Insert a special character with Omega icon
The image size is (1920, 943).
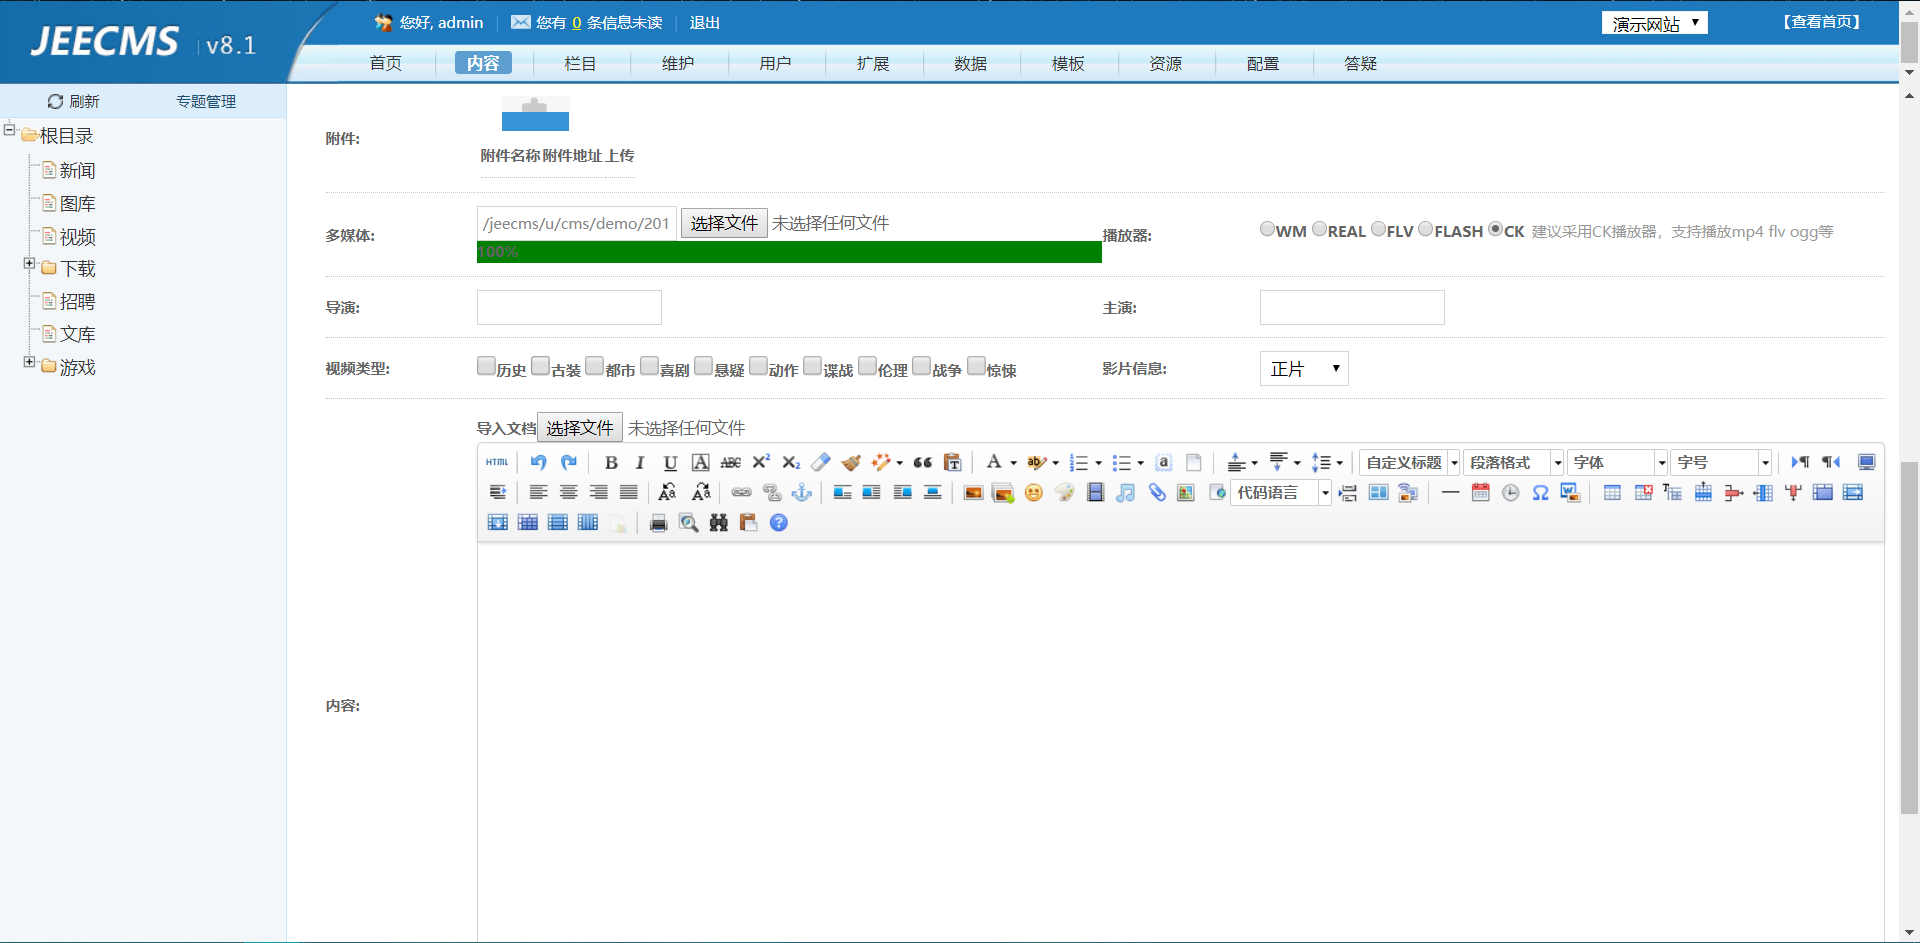coord(1540,492)
